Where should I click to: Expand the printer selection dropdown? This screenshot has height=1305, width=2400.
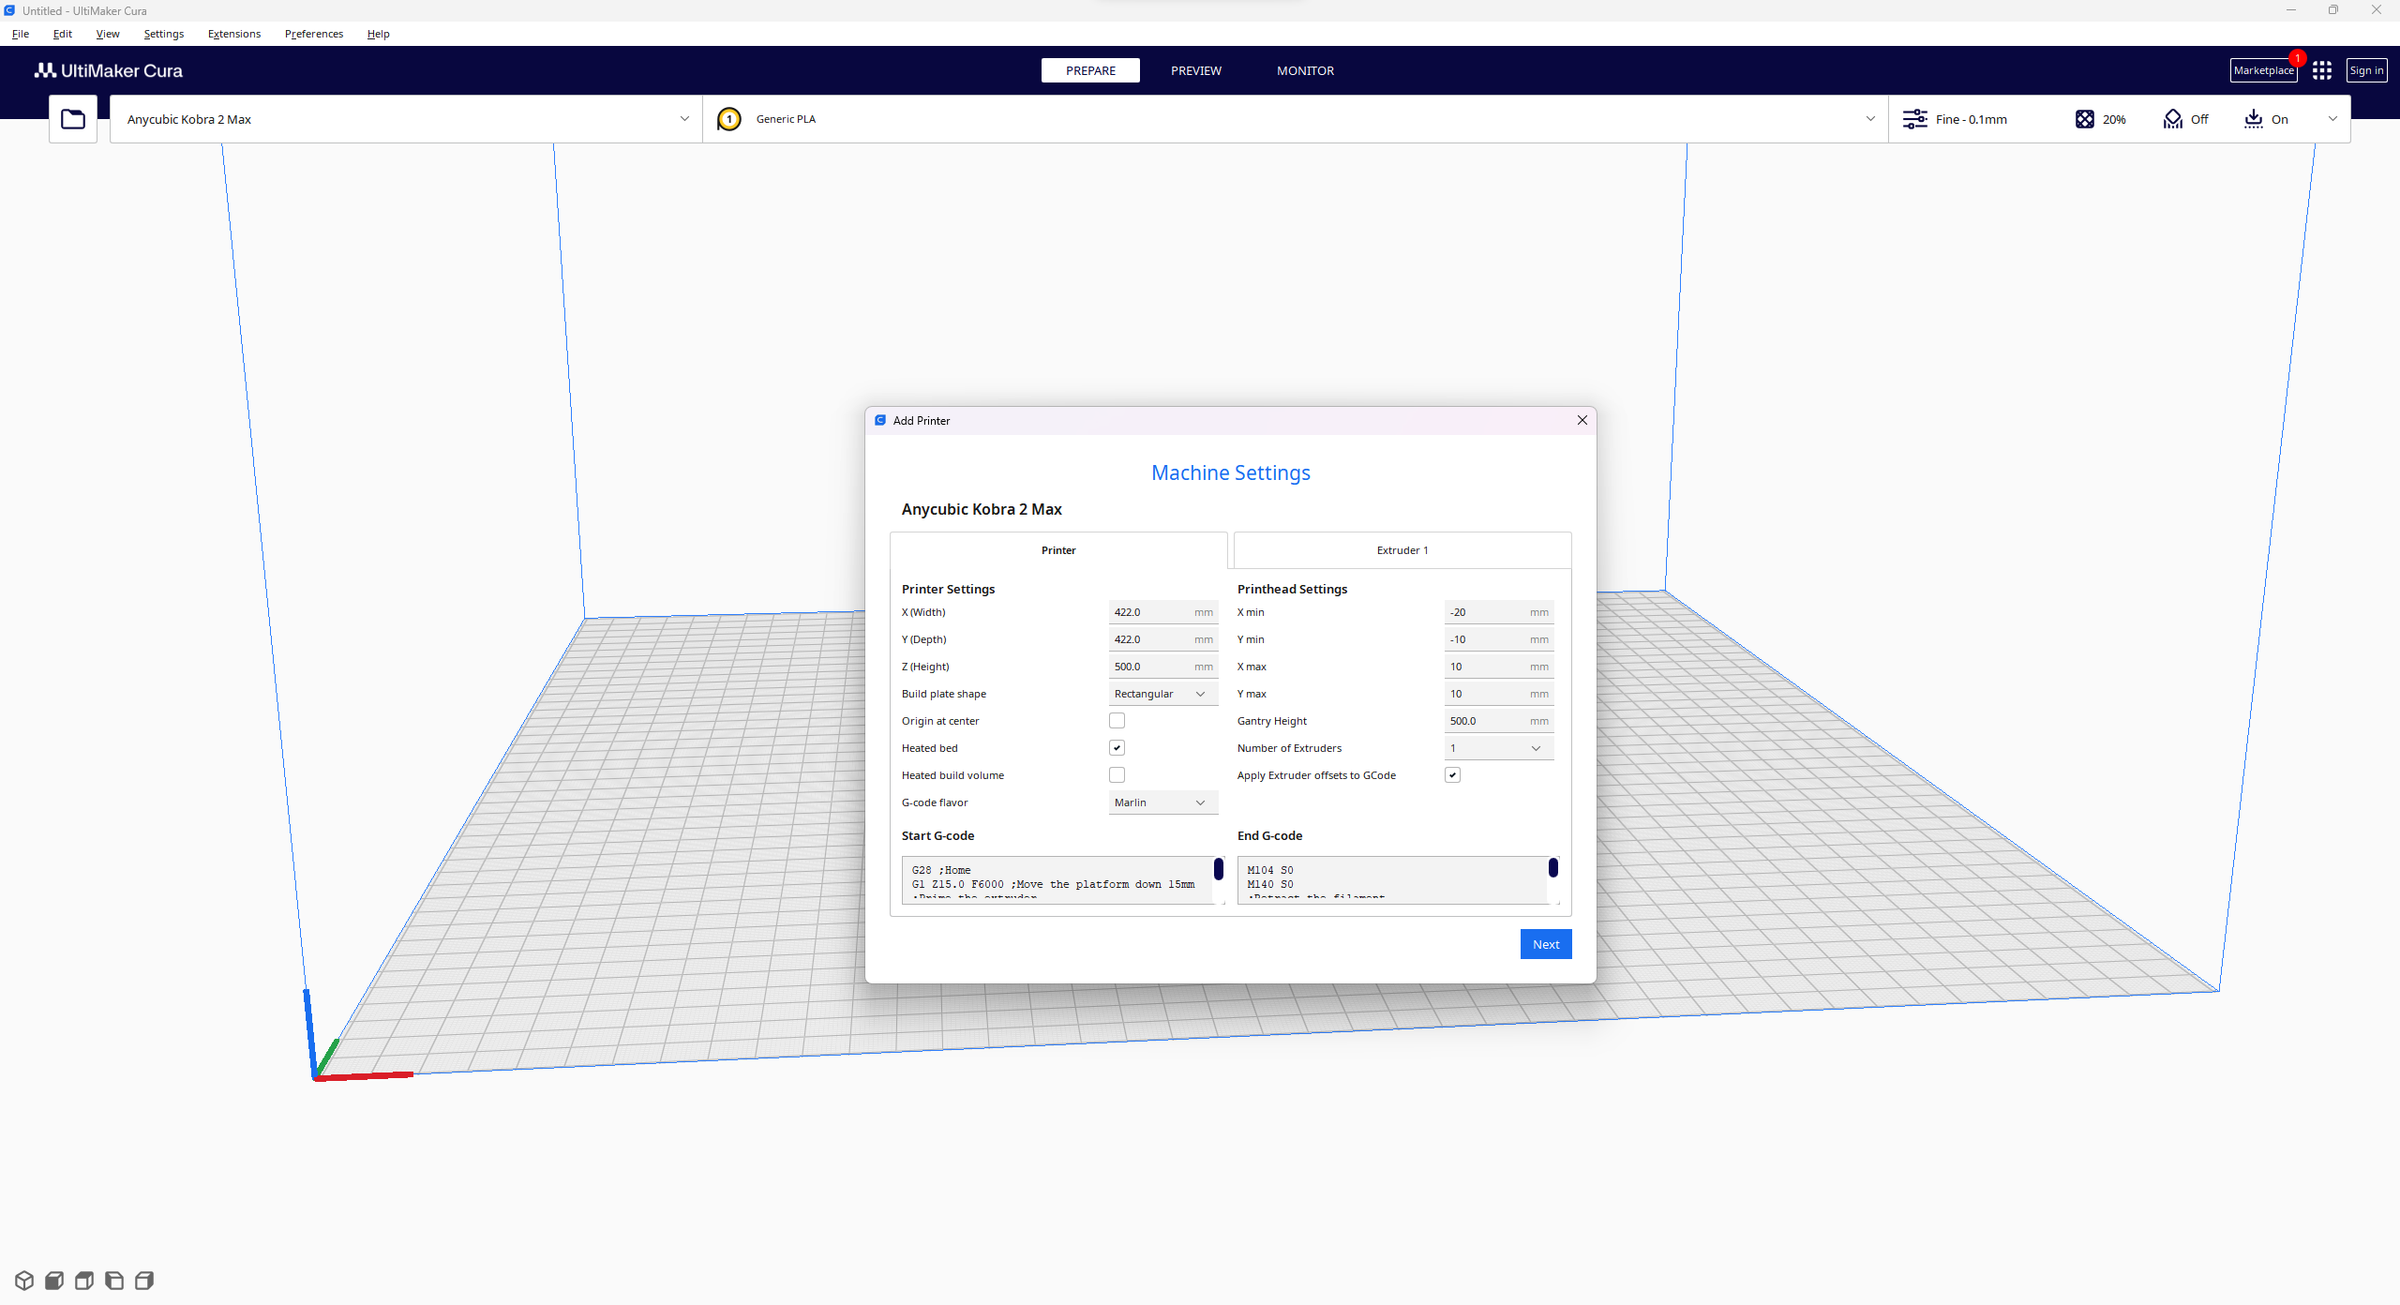tap(684, 119)
